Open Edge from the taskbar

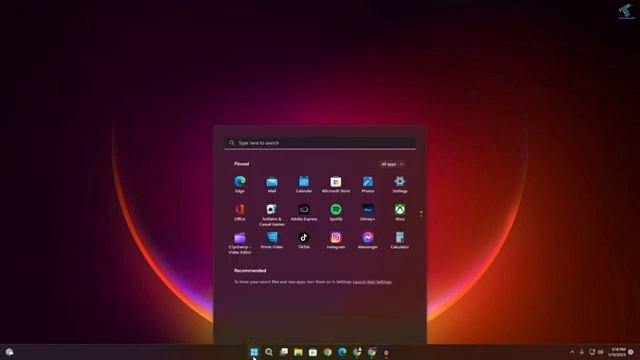pyautogui.click(x=342, y=352)
